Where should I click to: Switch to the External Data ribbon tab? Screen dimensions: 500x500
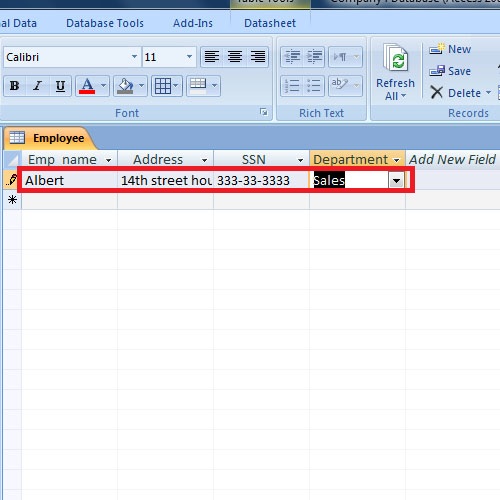pos(18,23)
